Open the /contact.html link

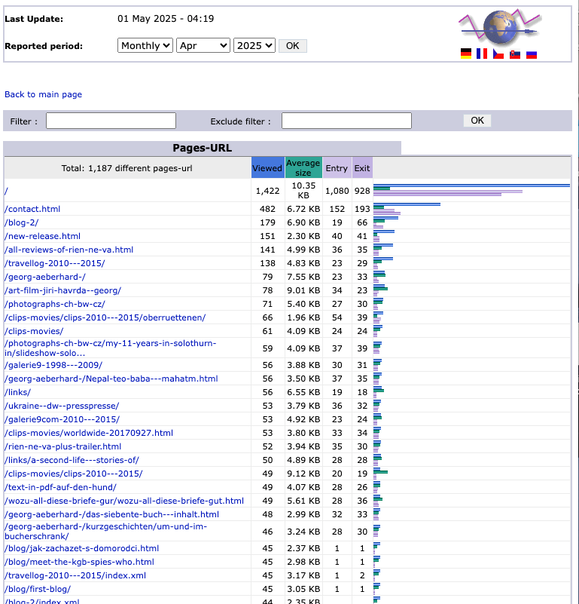coord(32,209)
